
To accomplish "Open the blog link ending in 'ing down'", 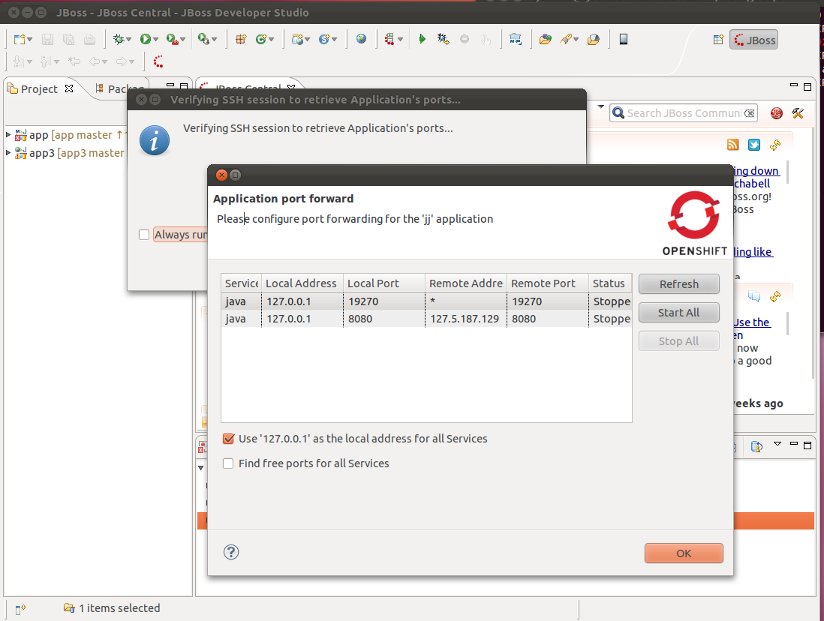I will 756,171.
